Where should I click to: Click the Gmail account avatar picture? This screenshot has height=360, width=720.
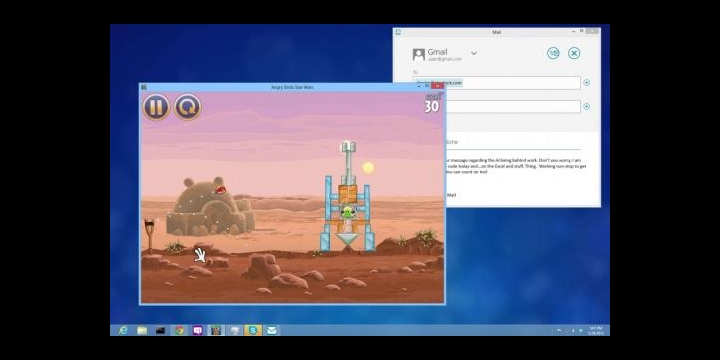coord(418,55)
